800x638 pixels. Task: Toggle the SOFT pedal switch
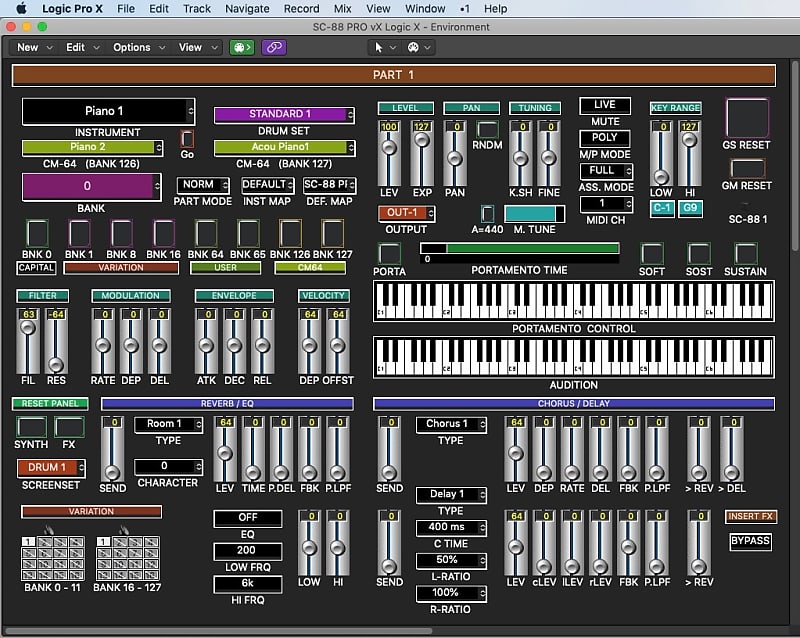tap(652, 254)
